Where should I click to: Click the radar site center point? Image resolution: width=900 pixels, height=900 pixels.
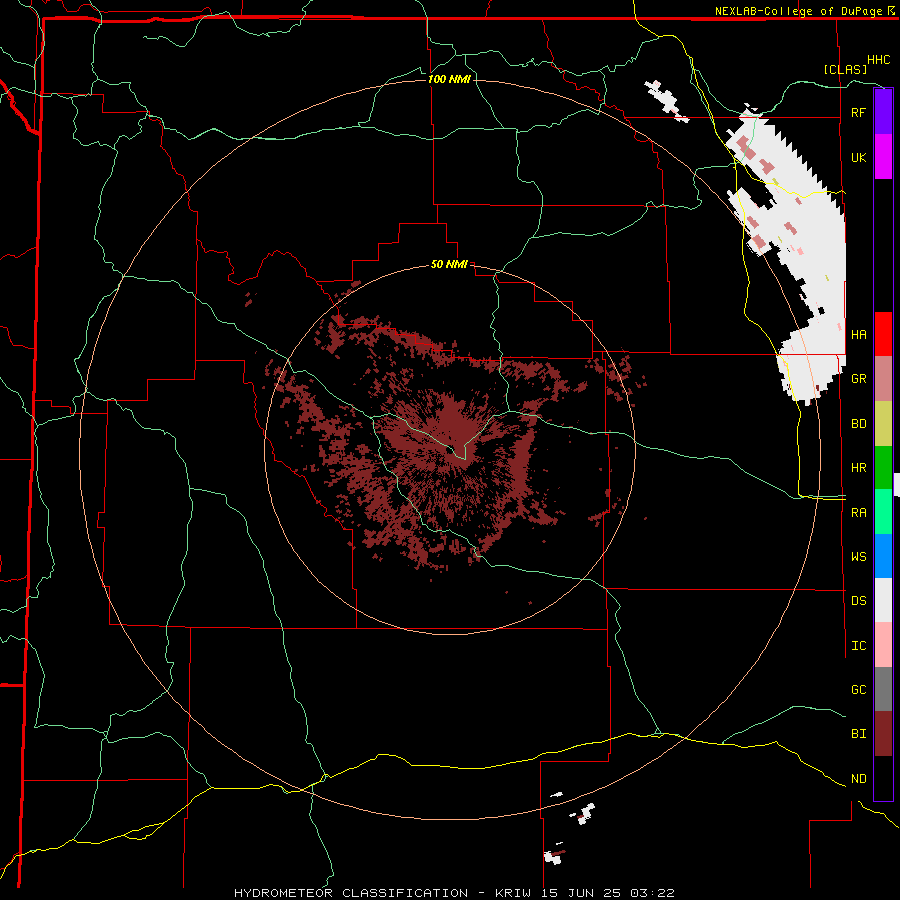450,449
